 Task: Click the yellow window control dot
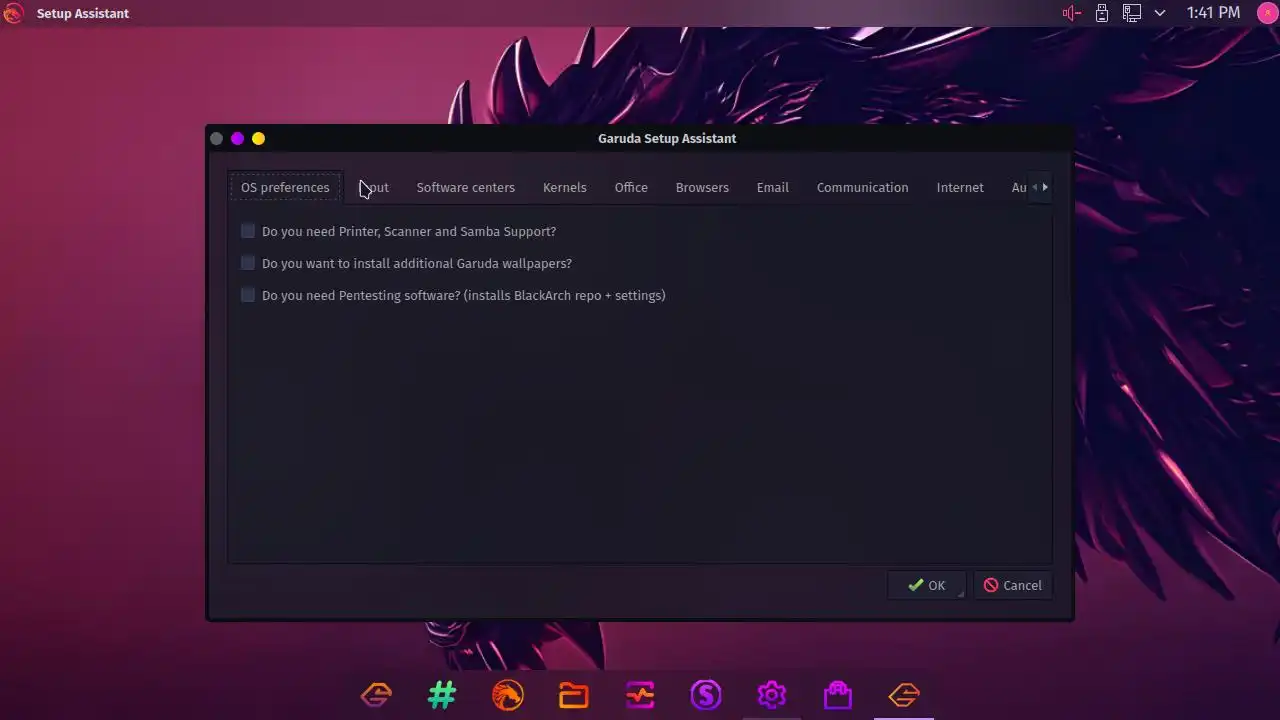258,138
